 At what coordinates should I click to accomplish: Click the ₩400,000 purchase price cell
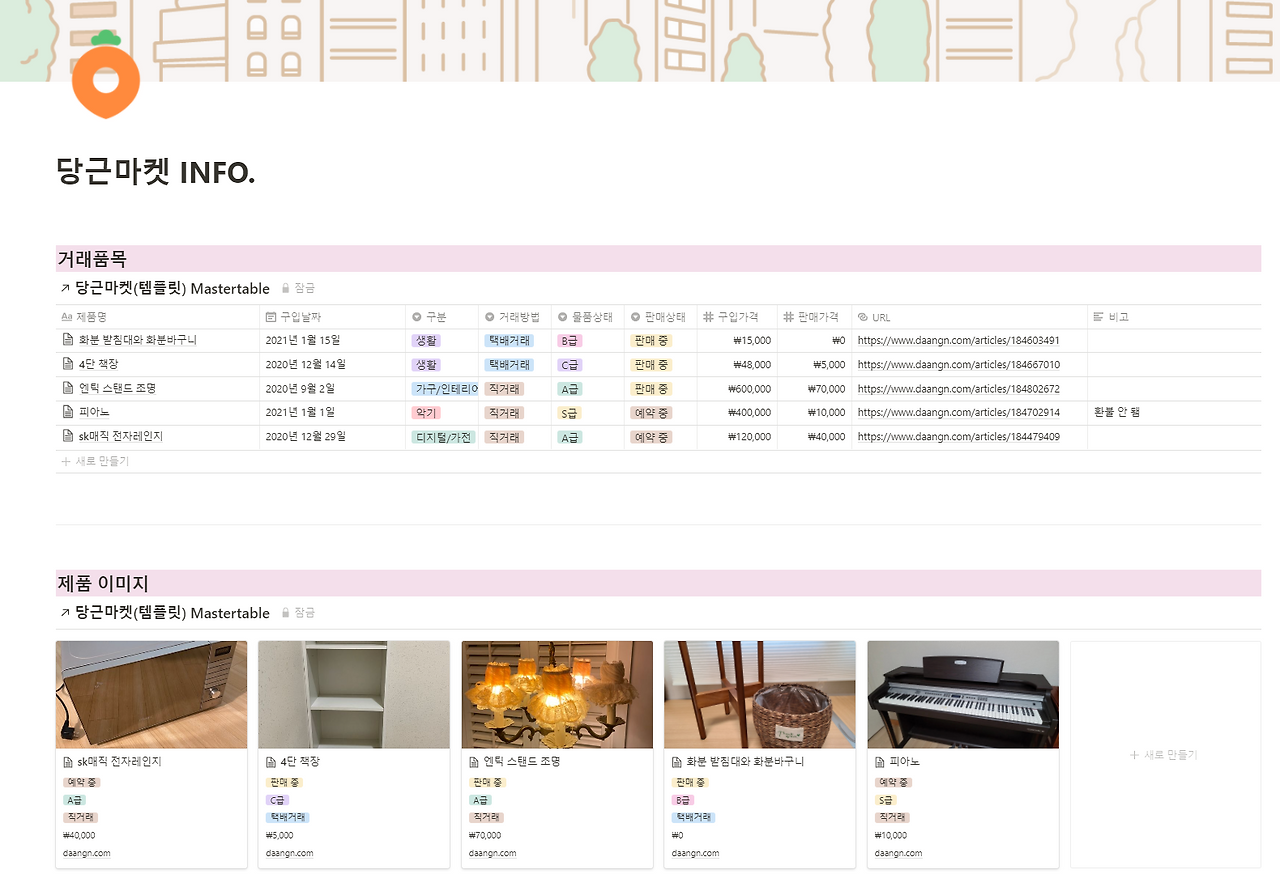(737, 413)
